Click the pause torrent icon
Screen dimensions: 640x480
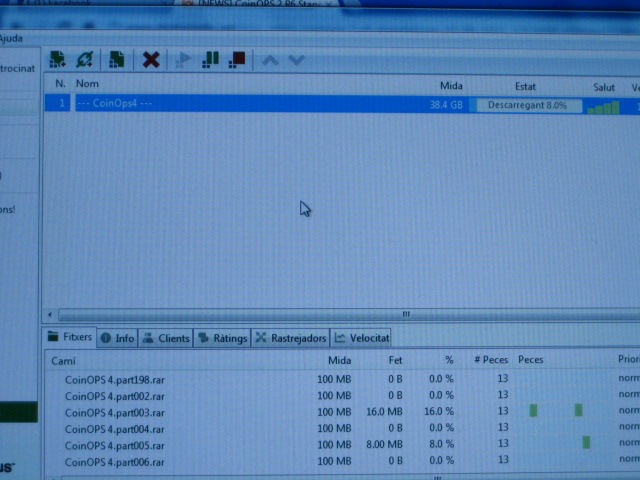(x=211, y=60)
